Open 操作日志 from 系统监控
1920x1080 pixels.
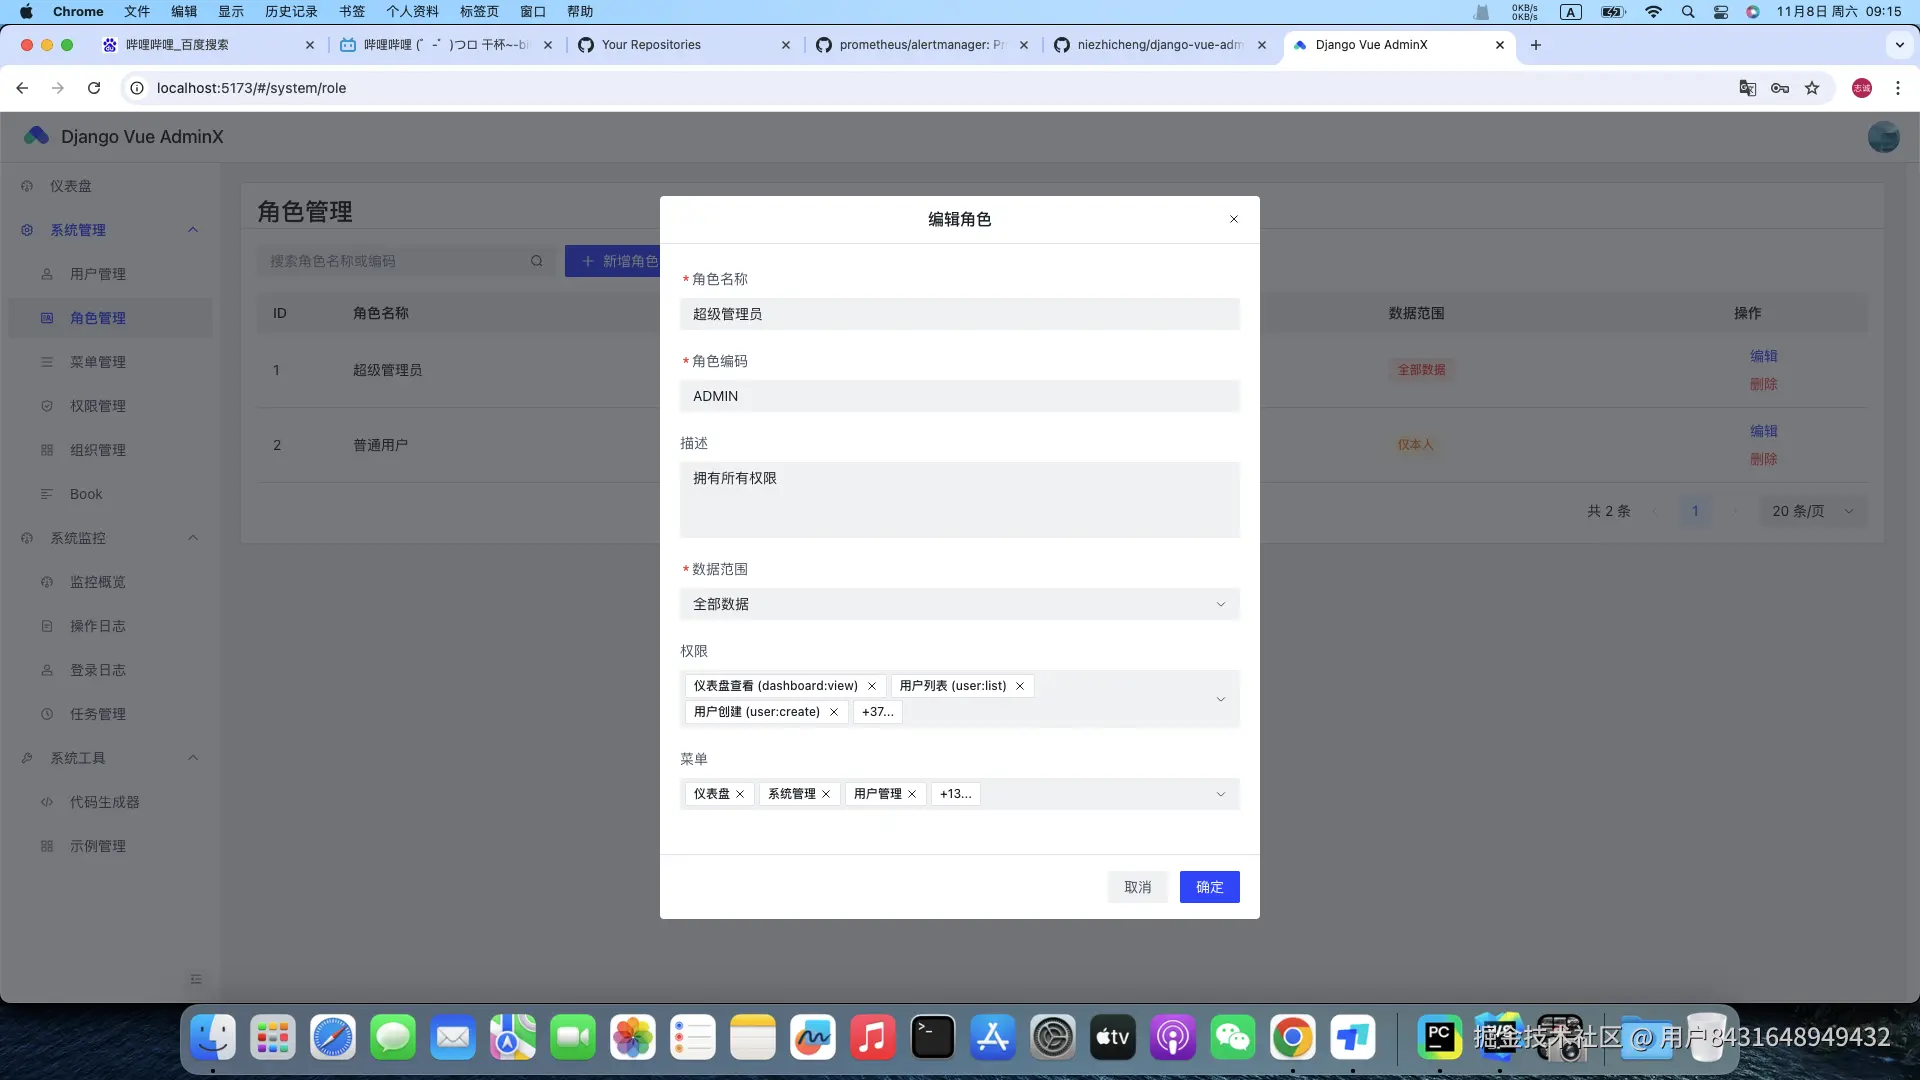click(97, 625)
